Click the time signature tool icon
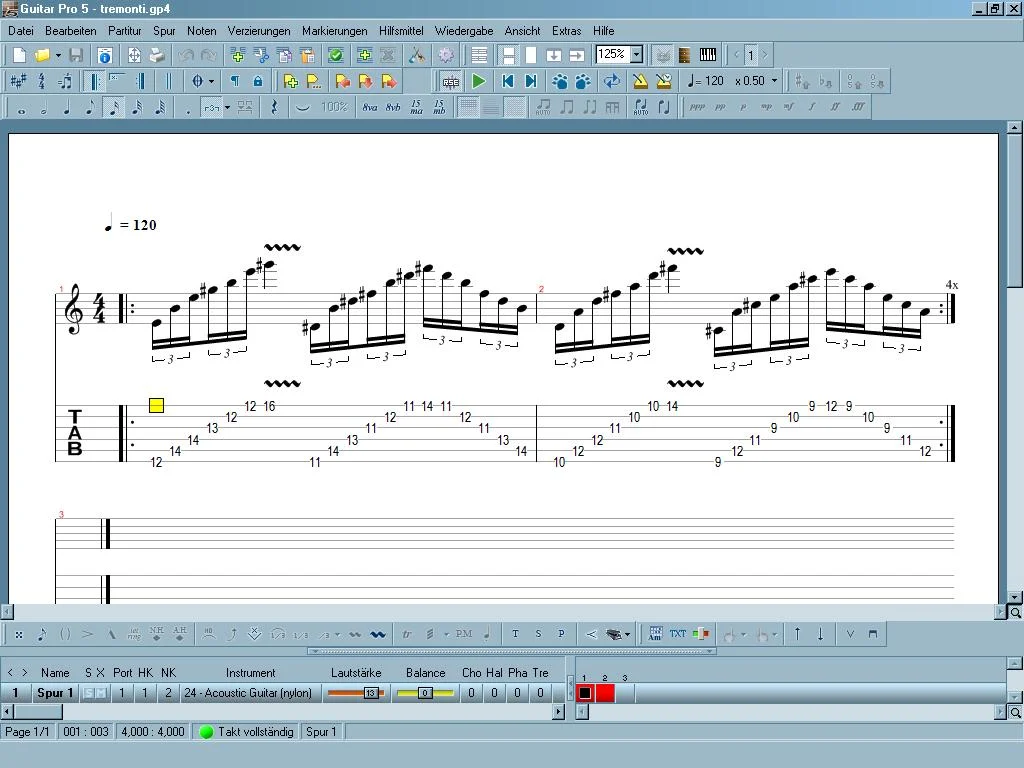 point(42,81)
